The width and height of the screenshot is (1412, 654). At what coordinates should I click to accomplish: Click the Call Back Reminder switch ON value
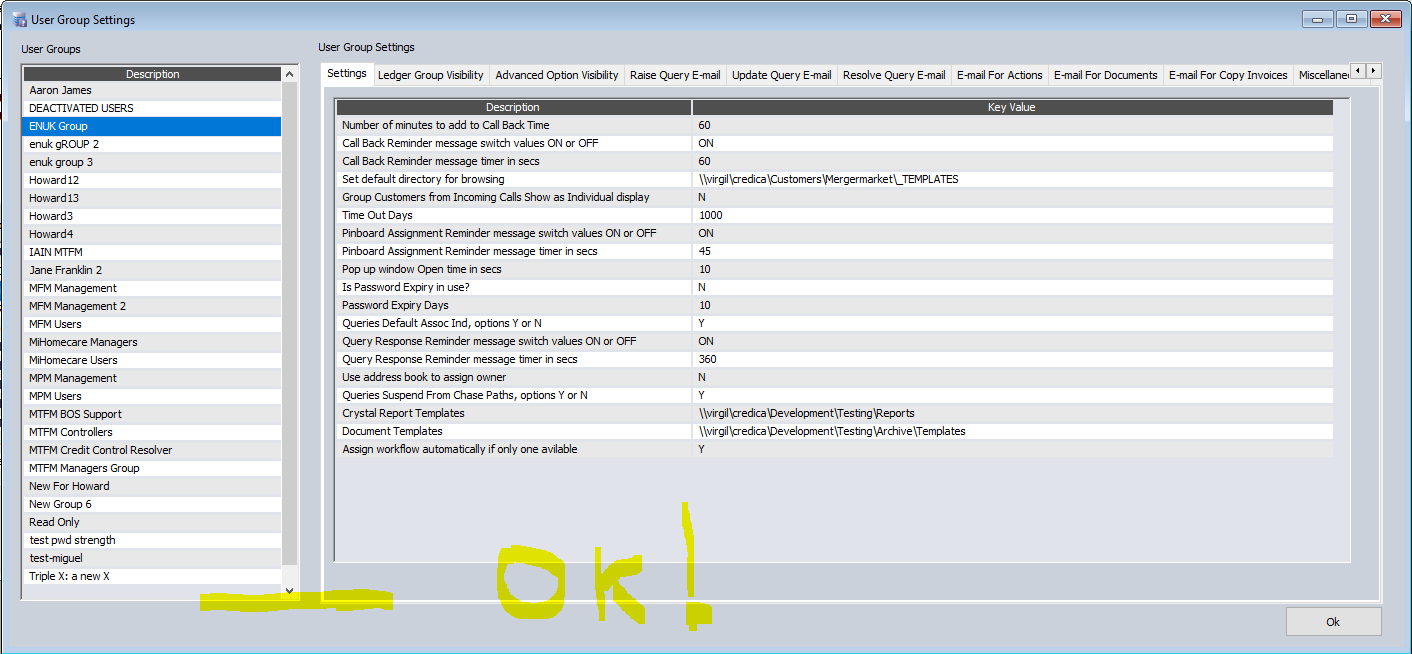706,143
